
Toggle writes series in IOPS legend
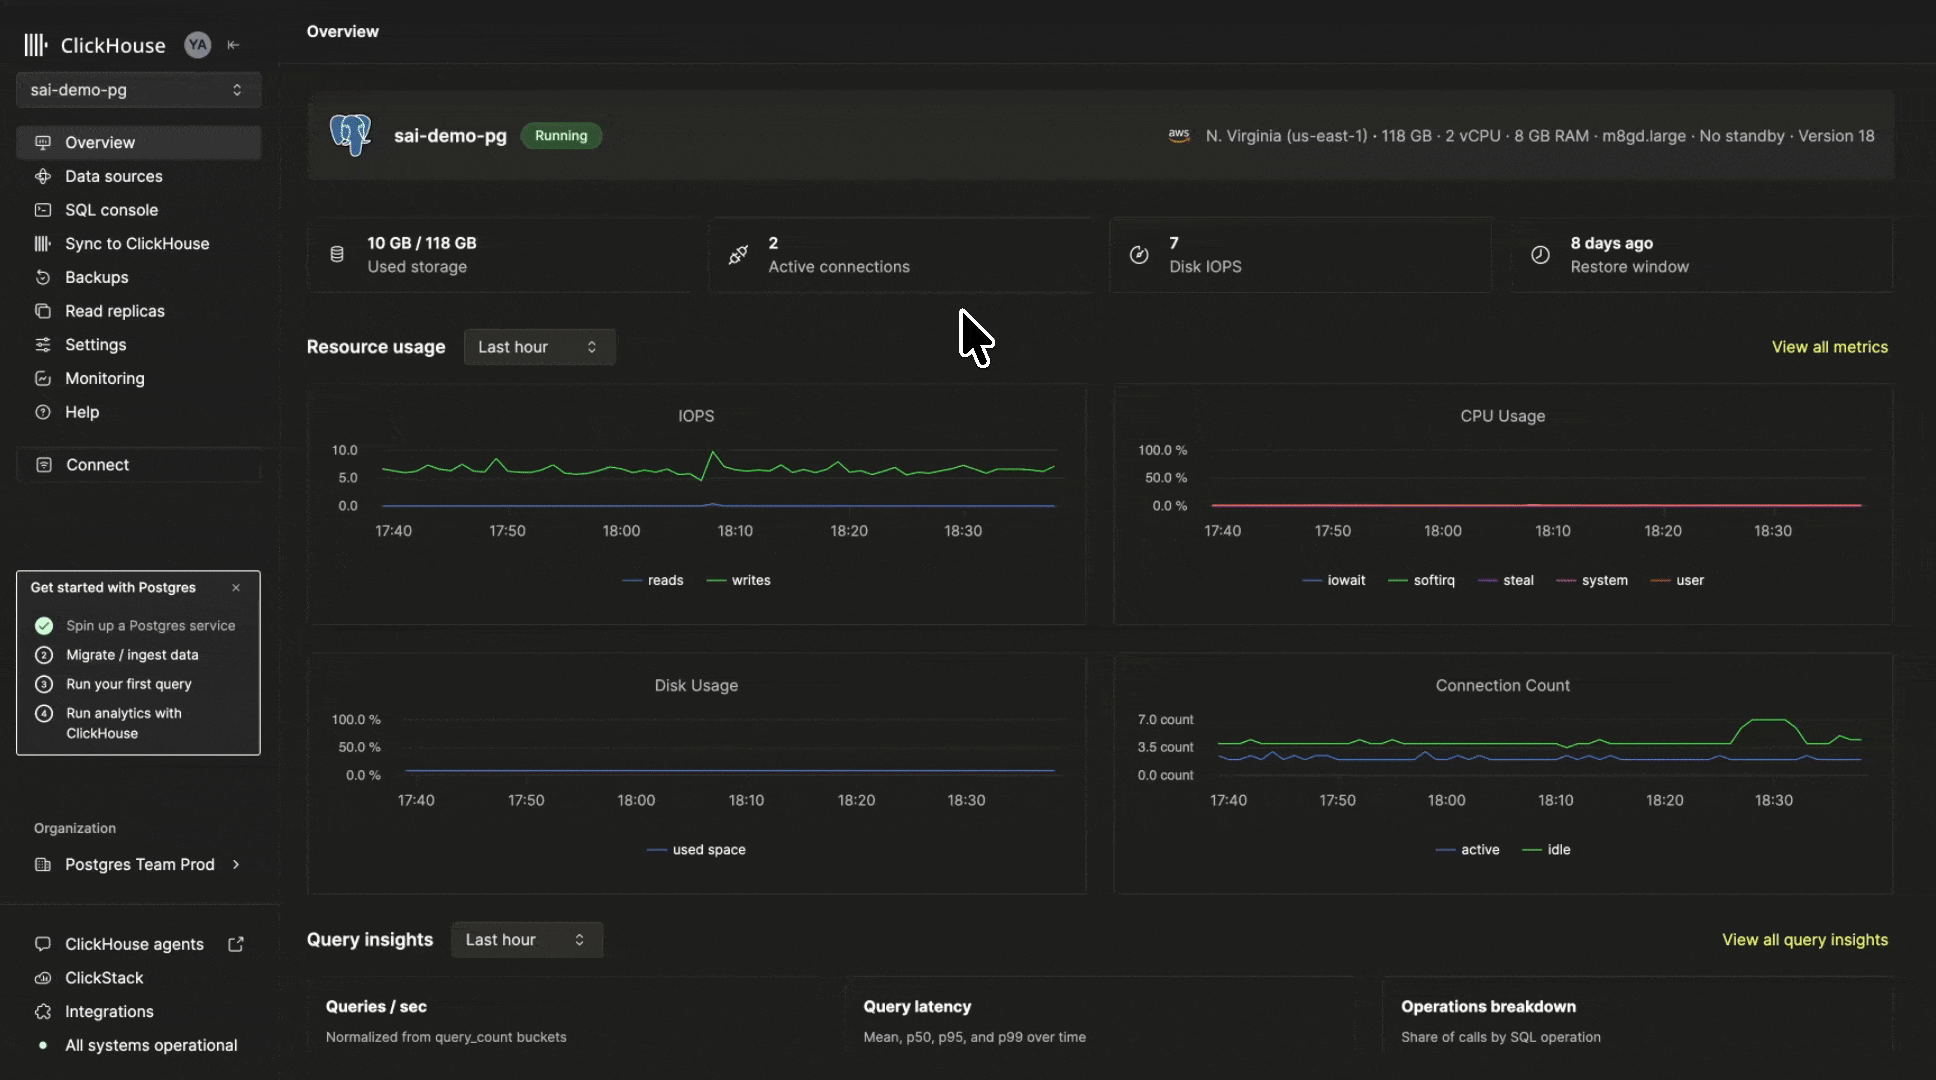pyautogui.click(x=738, y=580)
